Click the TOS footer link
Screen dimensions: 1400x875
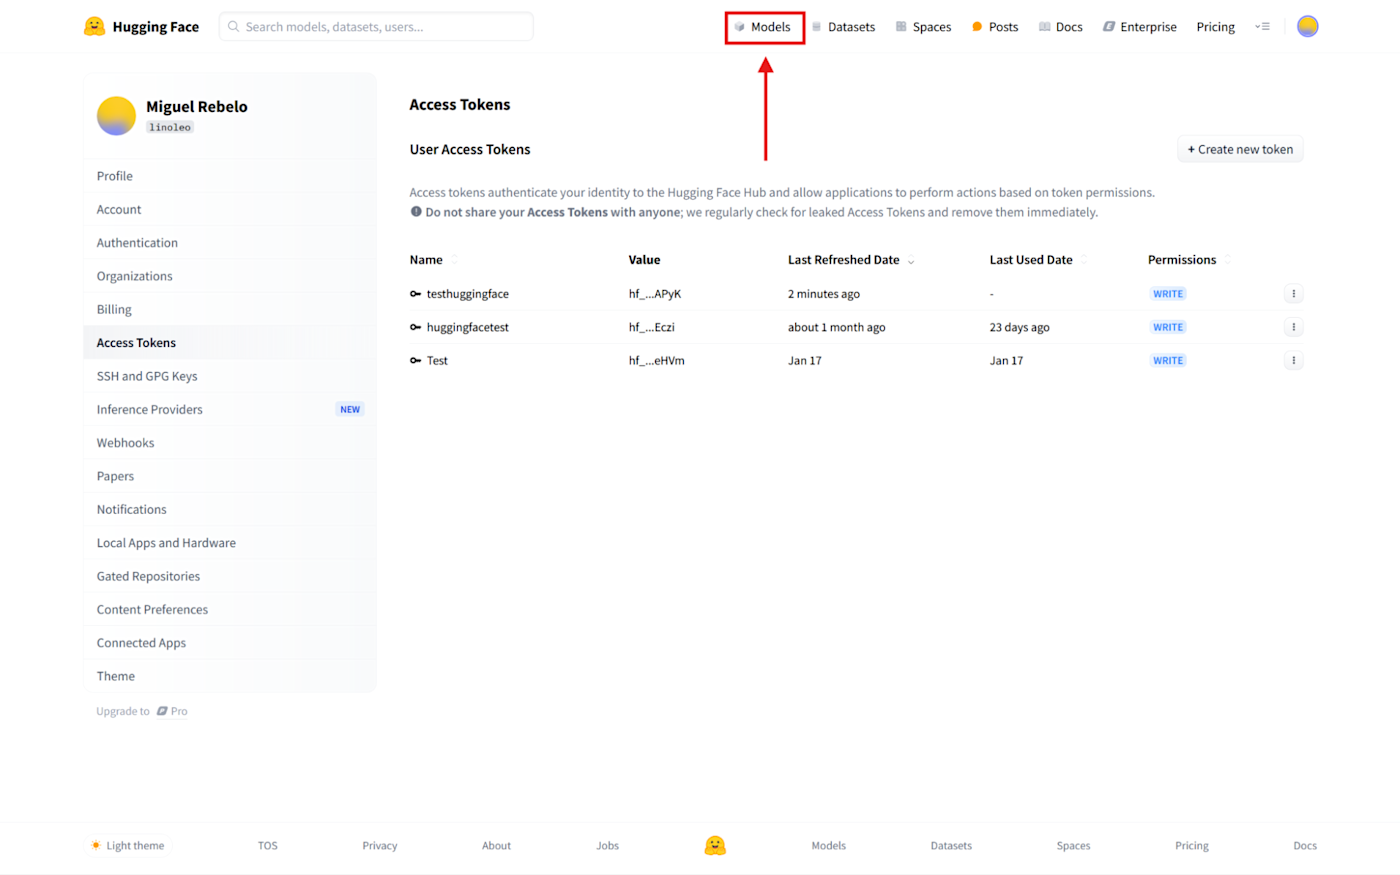point(268,846)
